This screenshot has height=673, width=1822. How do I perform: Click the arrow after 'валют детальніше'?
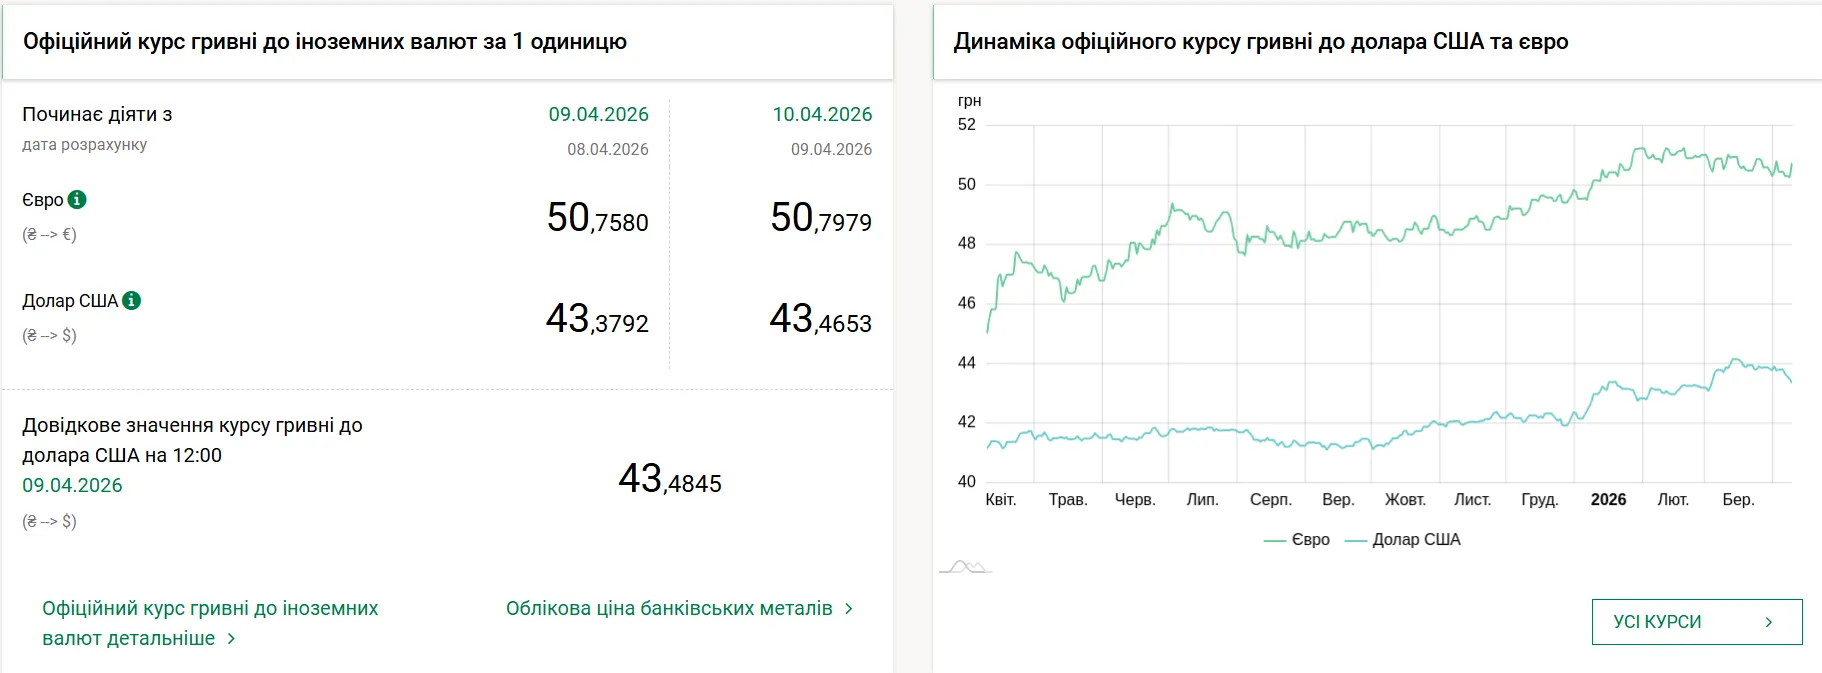click(x=231, y=638)
